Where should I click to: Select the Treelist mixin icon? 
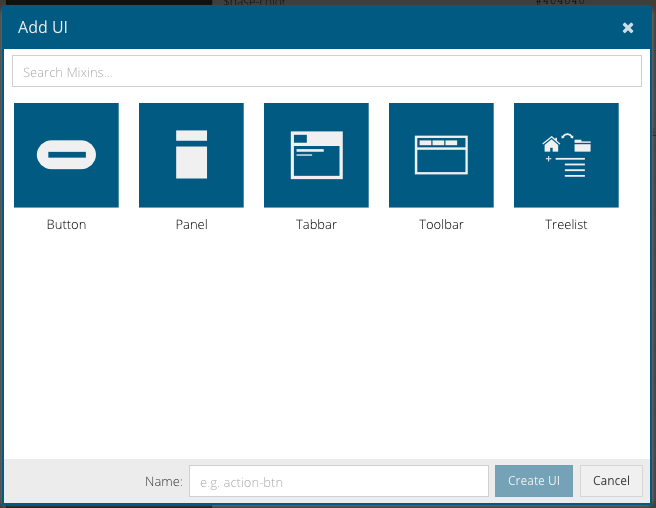566,155
